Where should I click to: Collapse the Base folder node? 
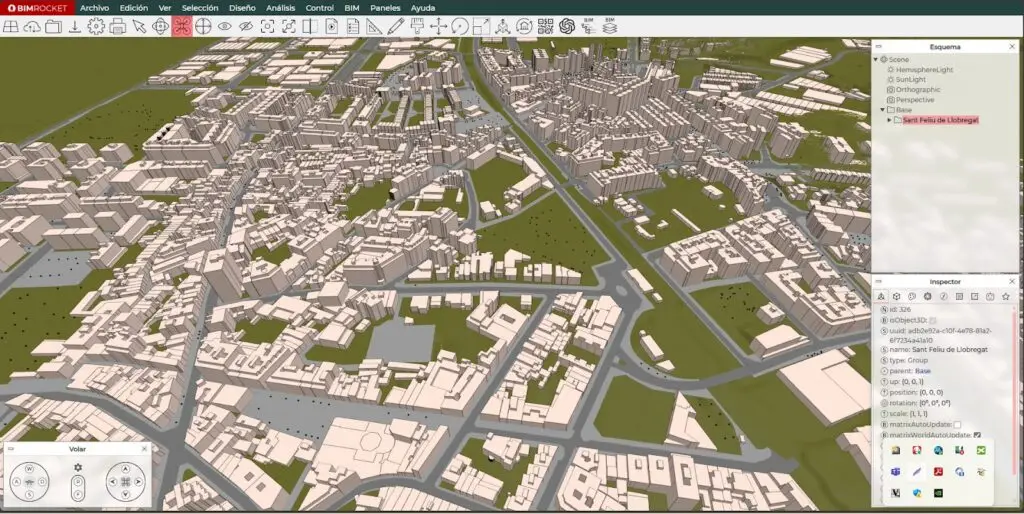click(x=881, y=110)
